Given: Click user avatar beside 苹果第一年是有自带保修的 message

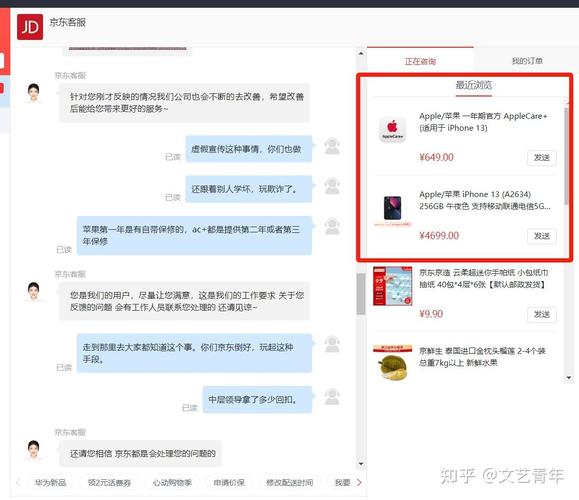Looking at the screenshot, I should (x=332, y=226).
